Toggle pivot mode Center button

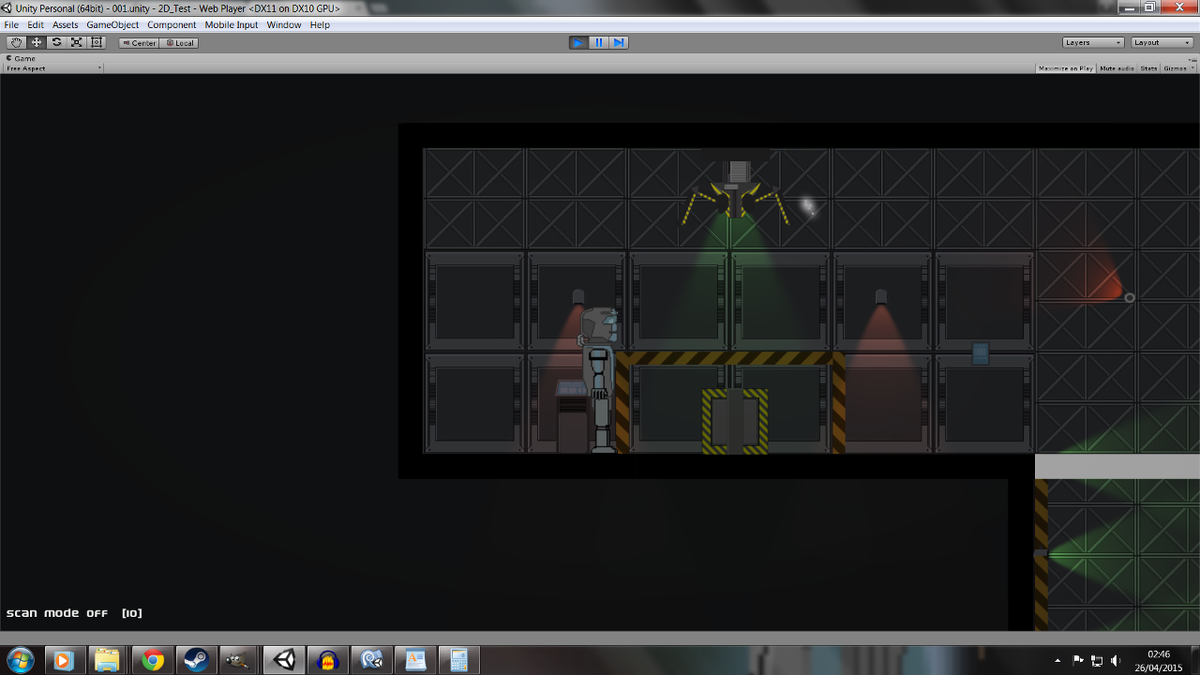[x=139, y=43]
